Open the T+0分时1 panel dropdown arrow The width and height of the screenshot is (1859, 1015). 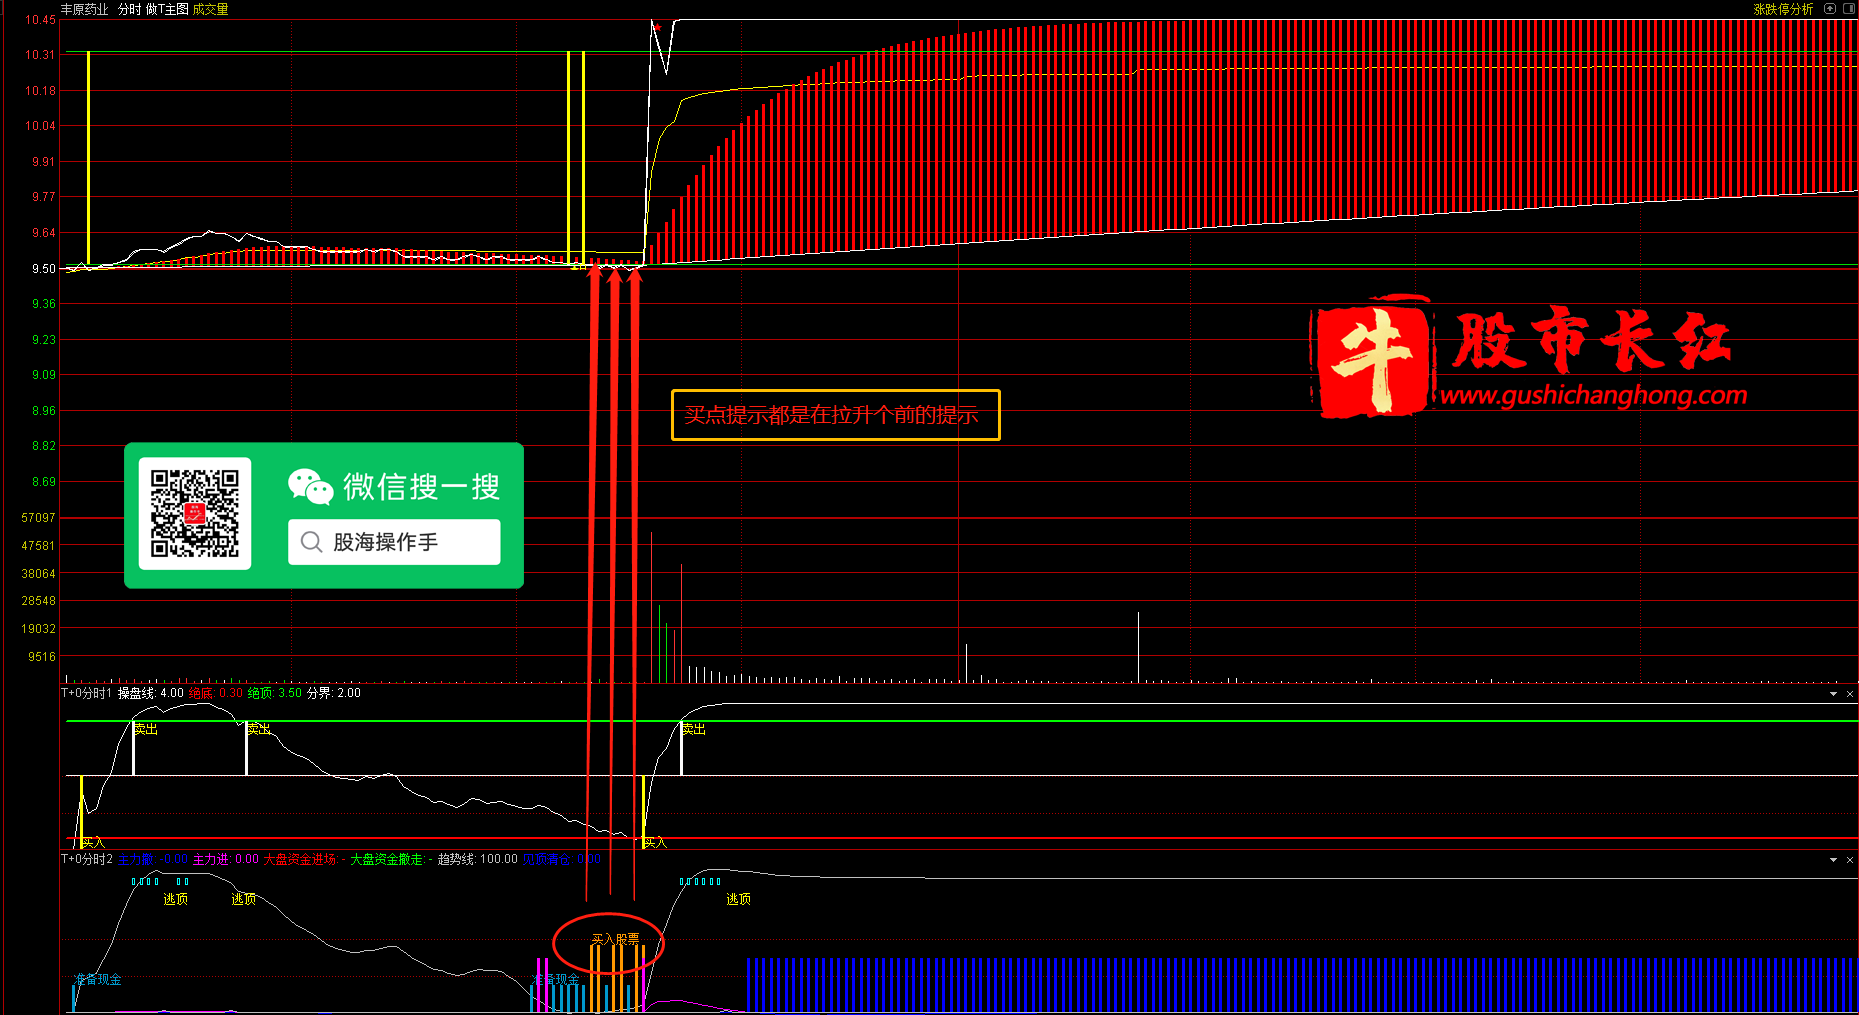1833,693
